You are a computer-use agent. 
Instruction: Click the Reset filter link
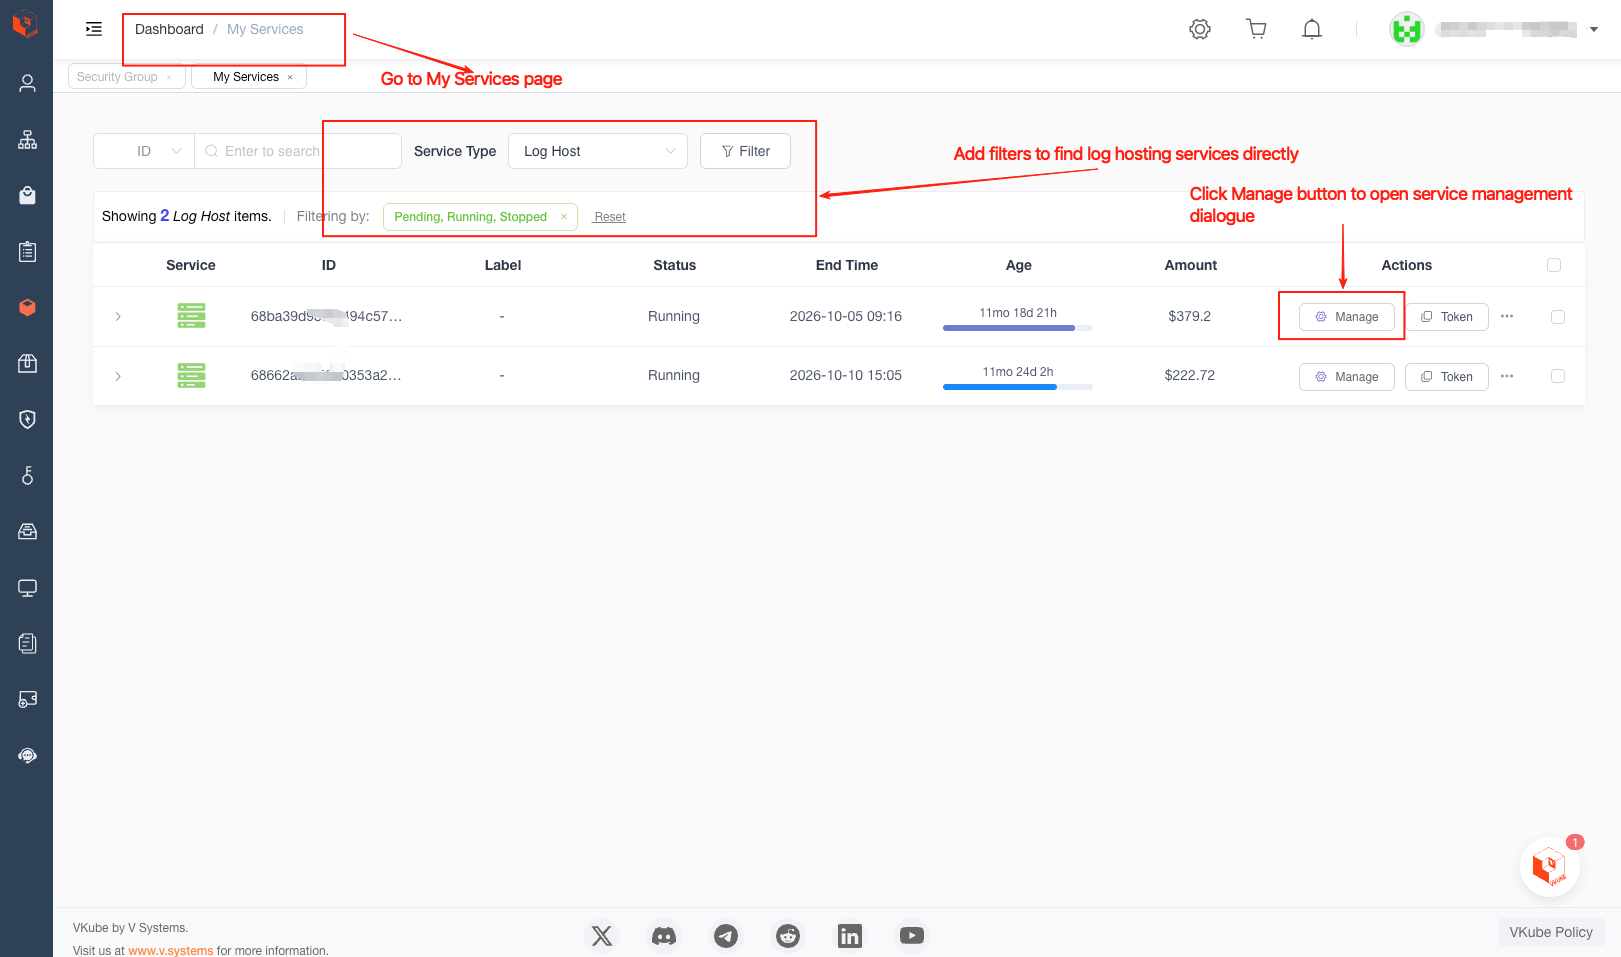610,217
